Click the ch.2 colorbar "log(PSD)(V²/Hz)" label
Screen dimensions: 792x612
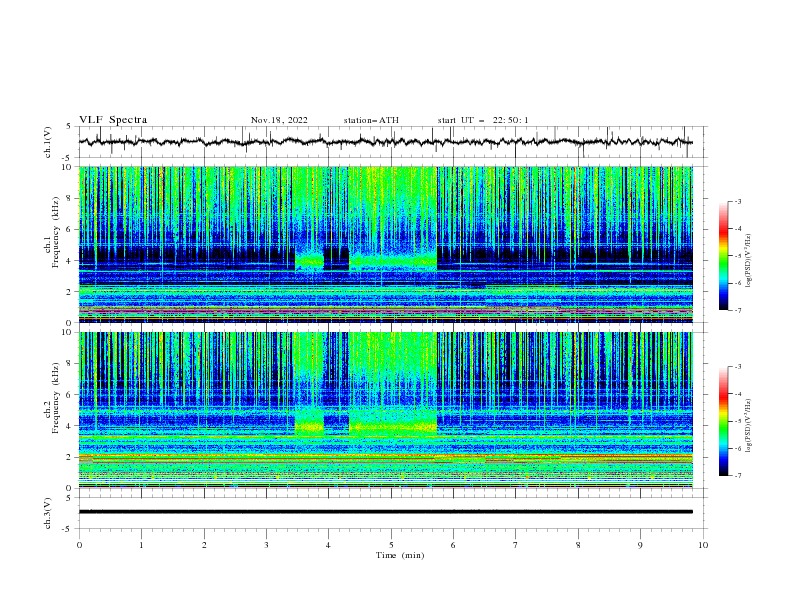point(749,426)
